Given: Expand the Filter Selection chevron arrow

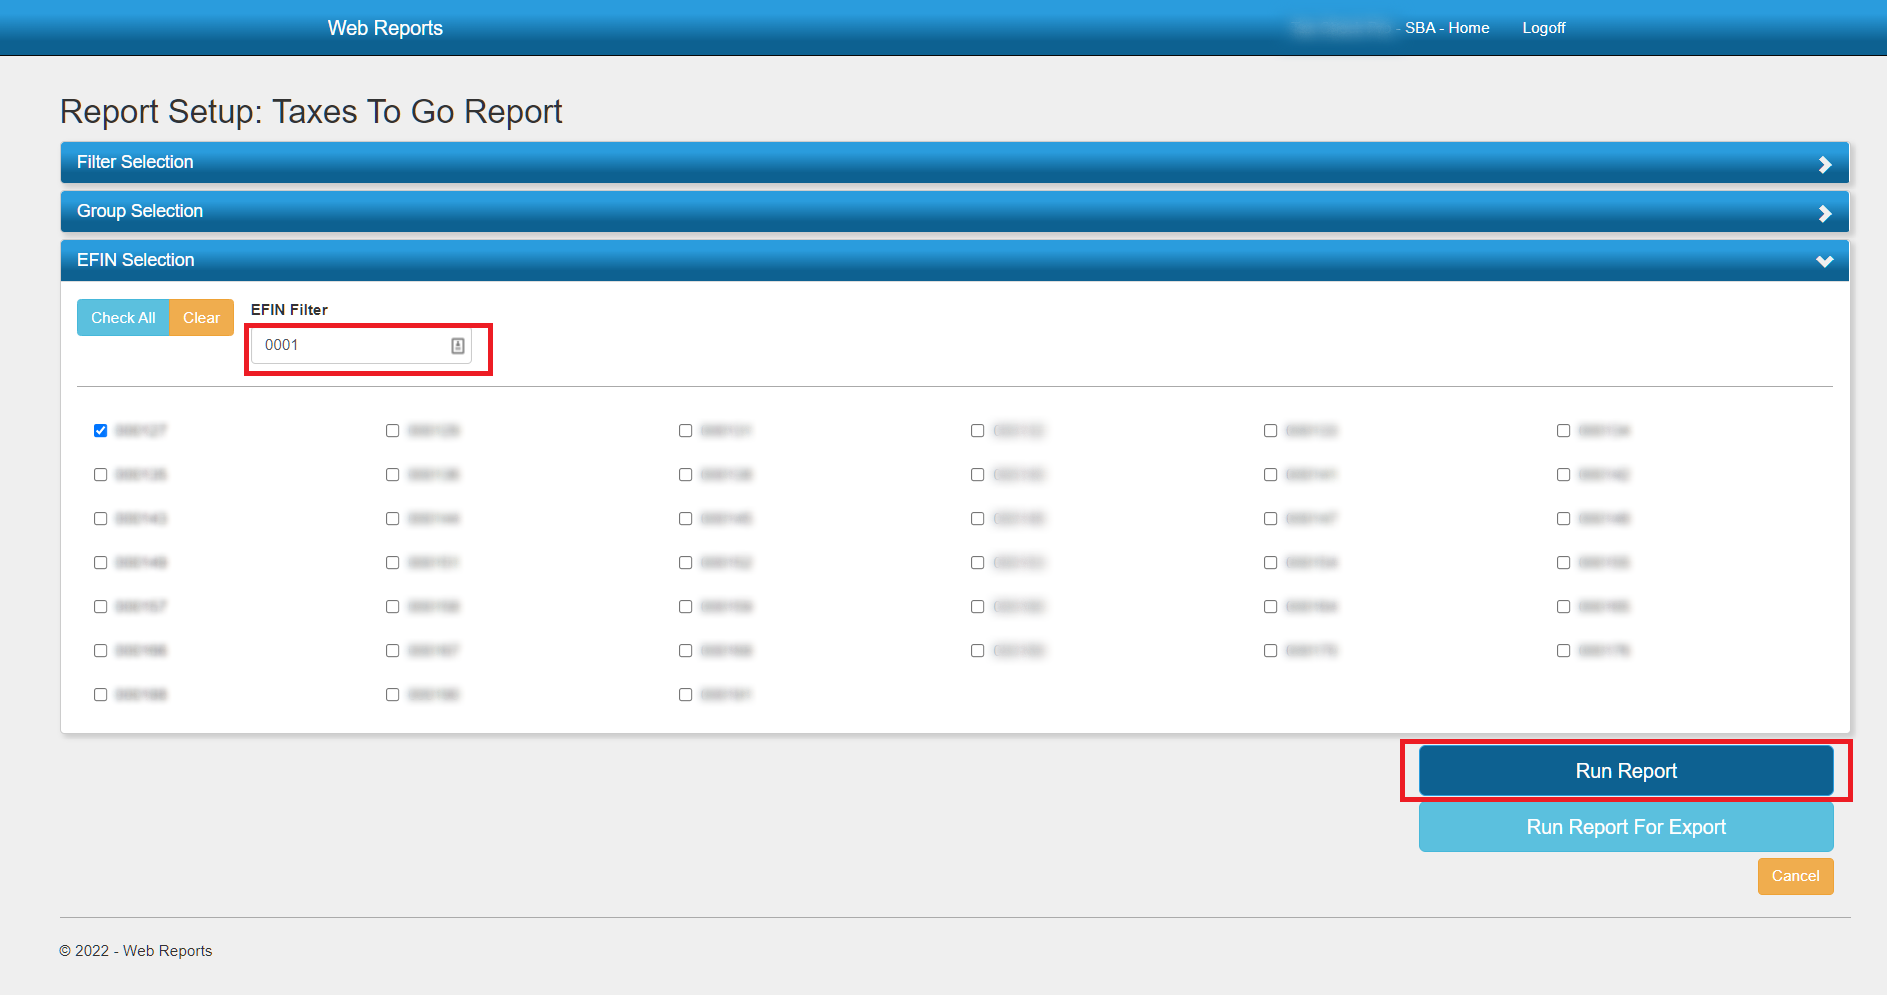Looking at the screenshot, I should click(x=1824, y=164).
